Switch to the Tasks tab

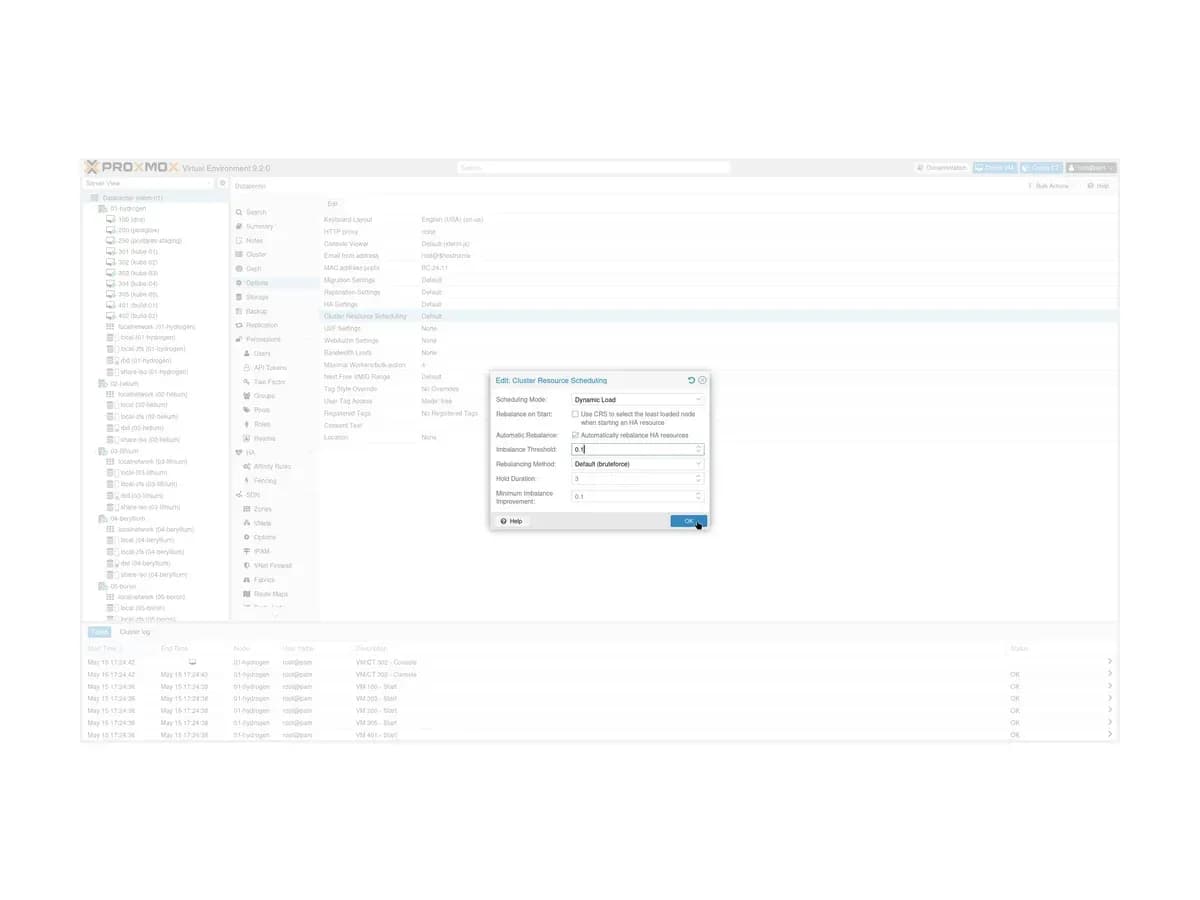[x=99, y=632]
